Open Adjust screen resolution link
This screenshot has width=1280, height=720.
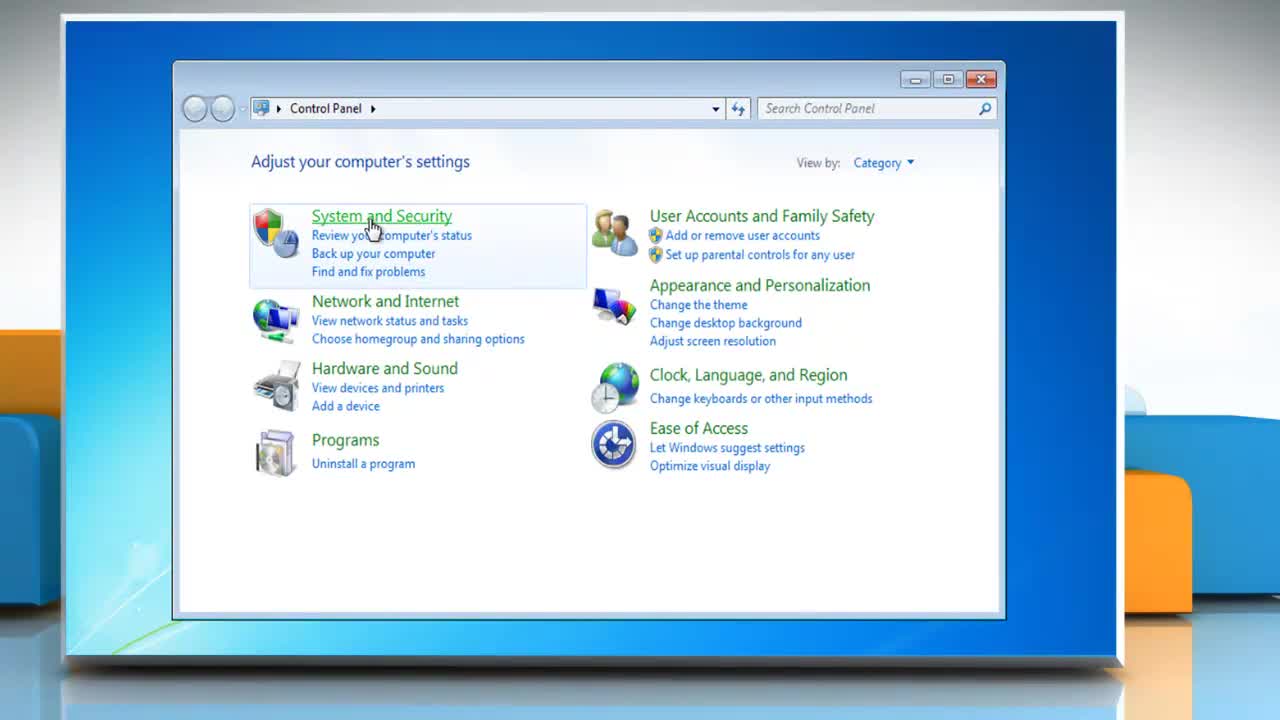pos(713,341)
